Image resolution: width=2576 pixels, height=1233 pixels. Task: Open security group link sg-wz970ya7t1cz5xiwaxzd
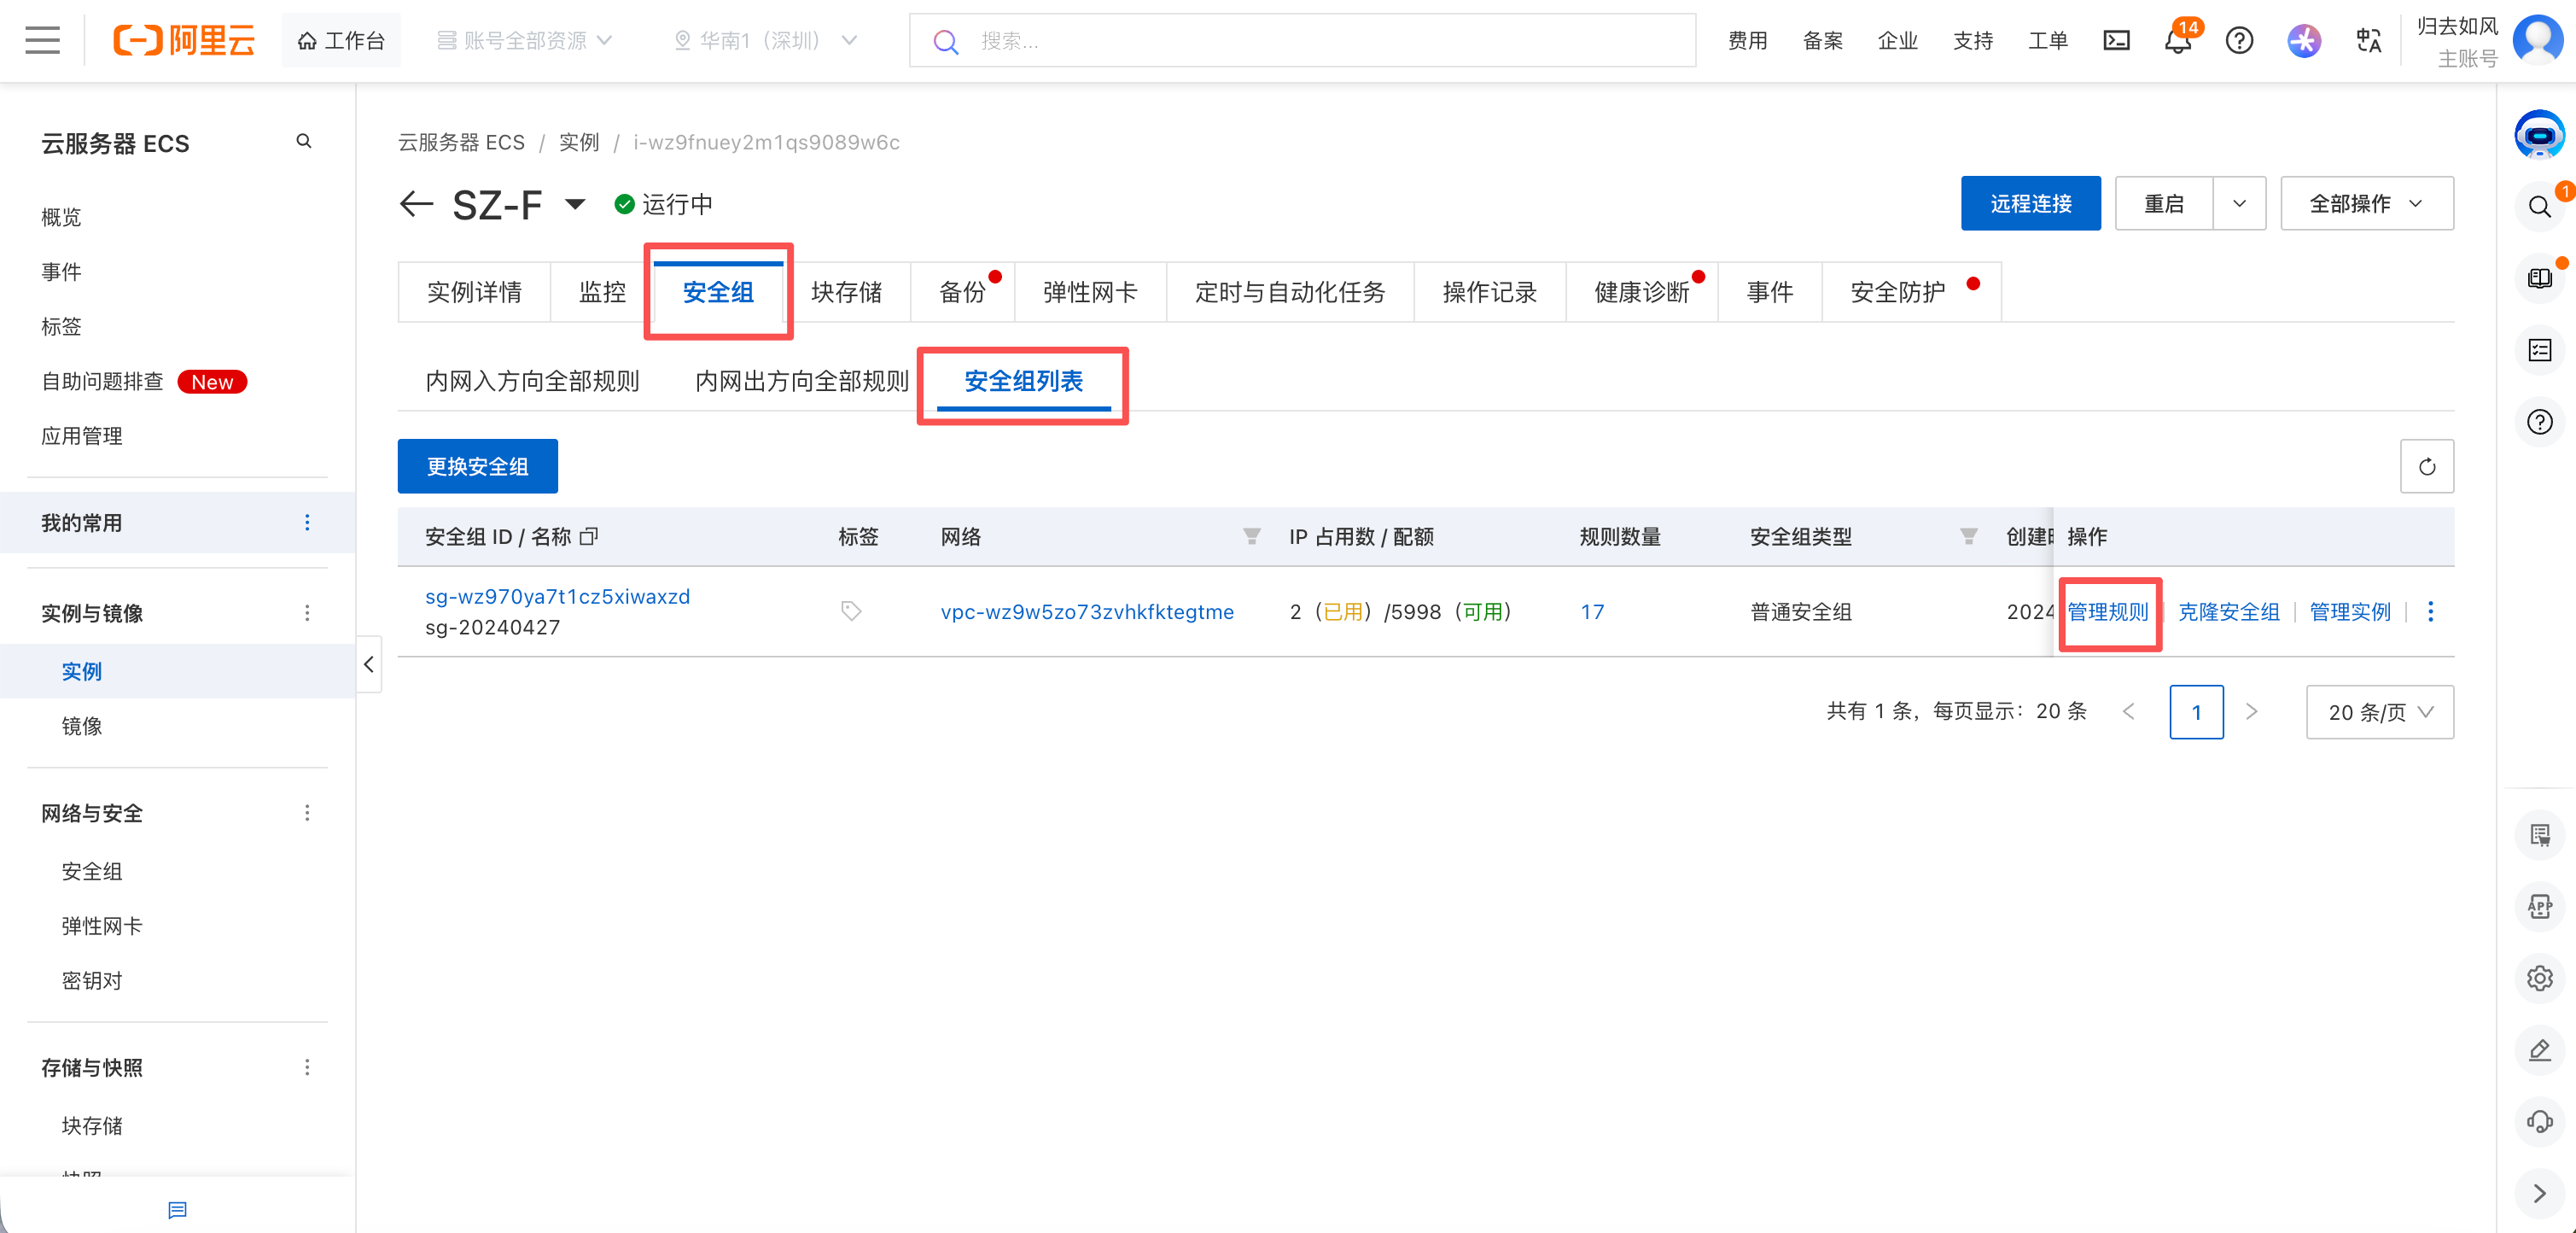click(x=557, y=596)
